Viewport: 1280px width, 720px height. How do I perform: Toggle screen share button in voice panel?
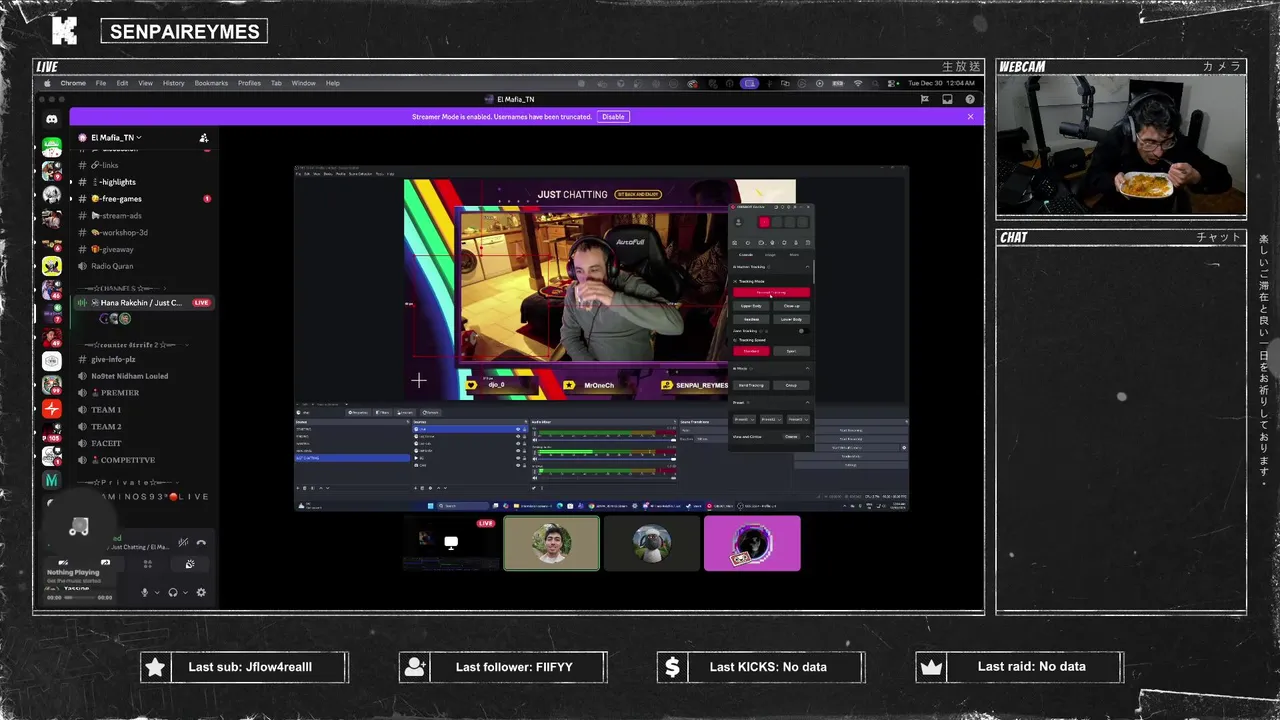(105, 564)
